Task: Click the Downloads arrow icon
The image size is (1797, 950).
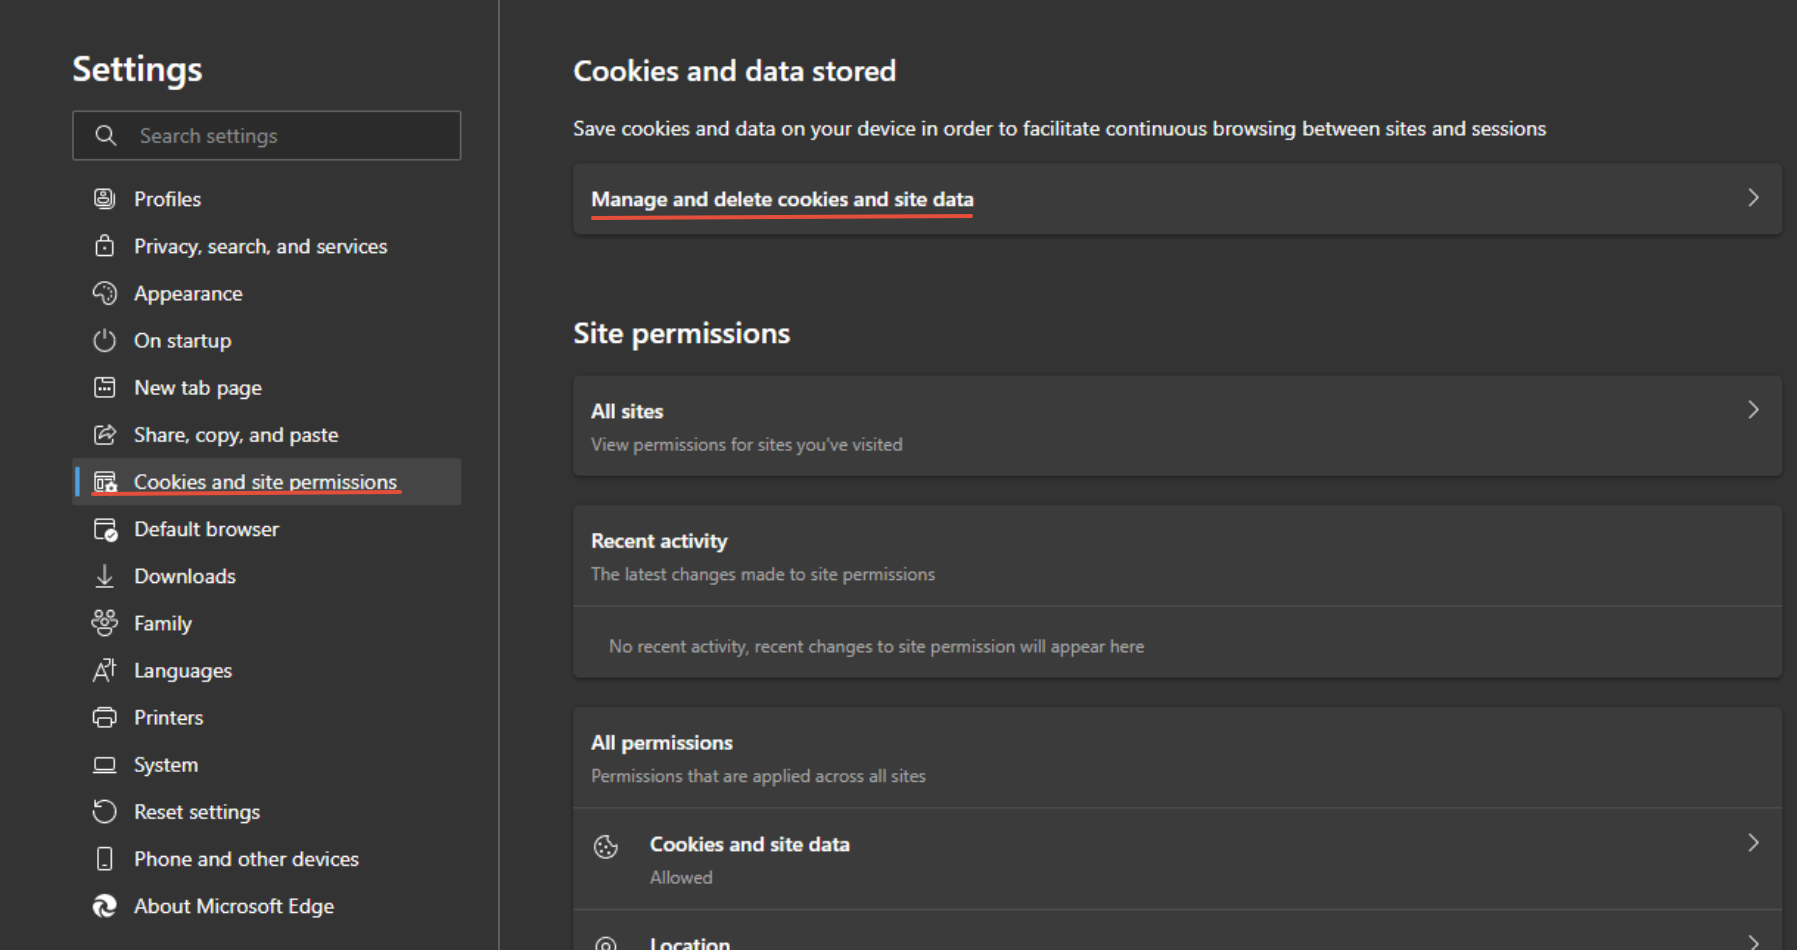Action: click(104, 576)
